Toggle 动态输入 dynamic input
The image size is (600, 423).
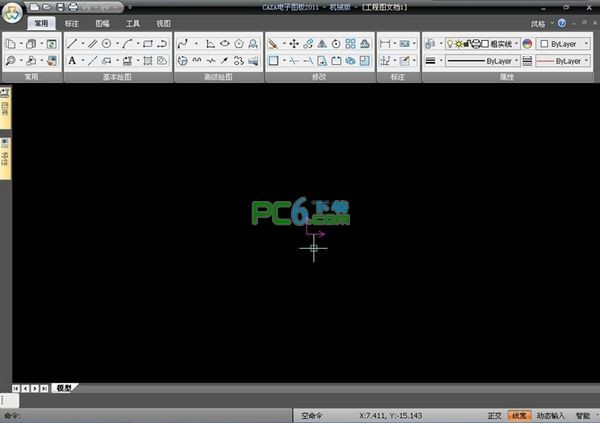550,415
